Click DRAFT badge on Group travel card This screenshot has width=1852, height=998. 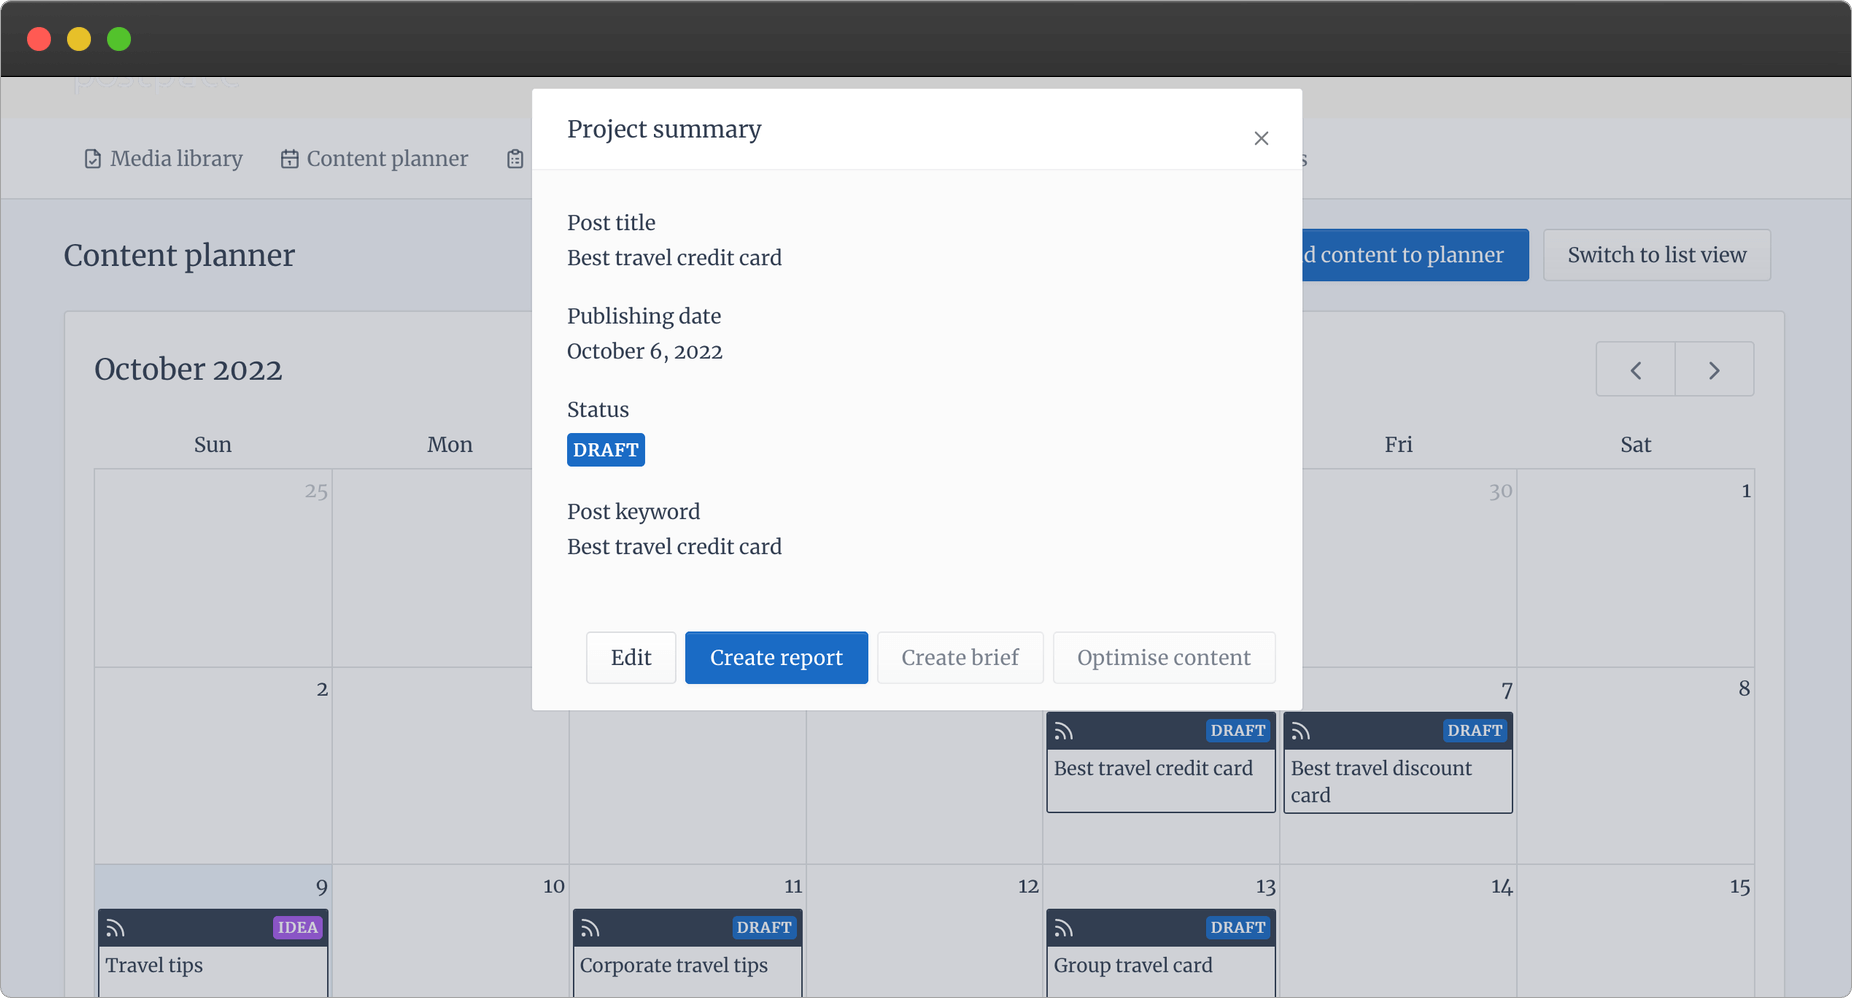1238,927
